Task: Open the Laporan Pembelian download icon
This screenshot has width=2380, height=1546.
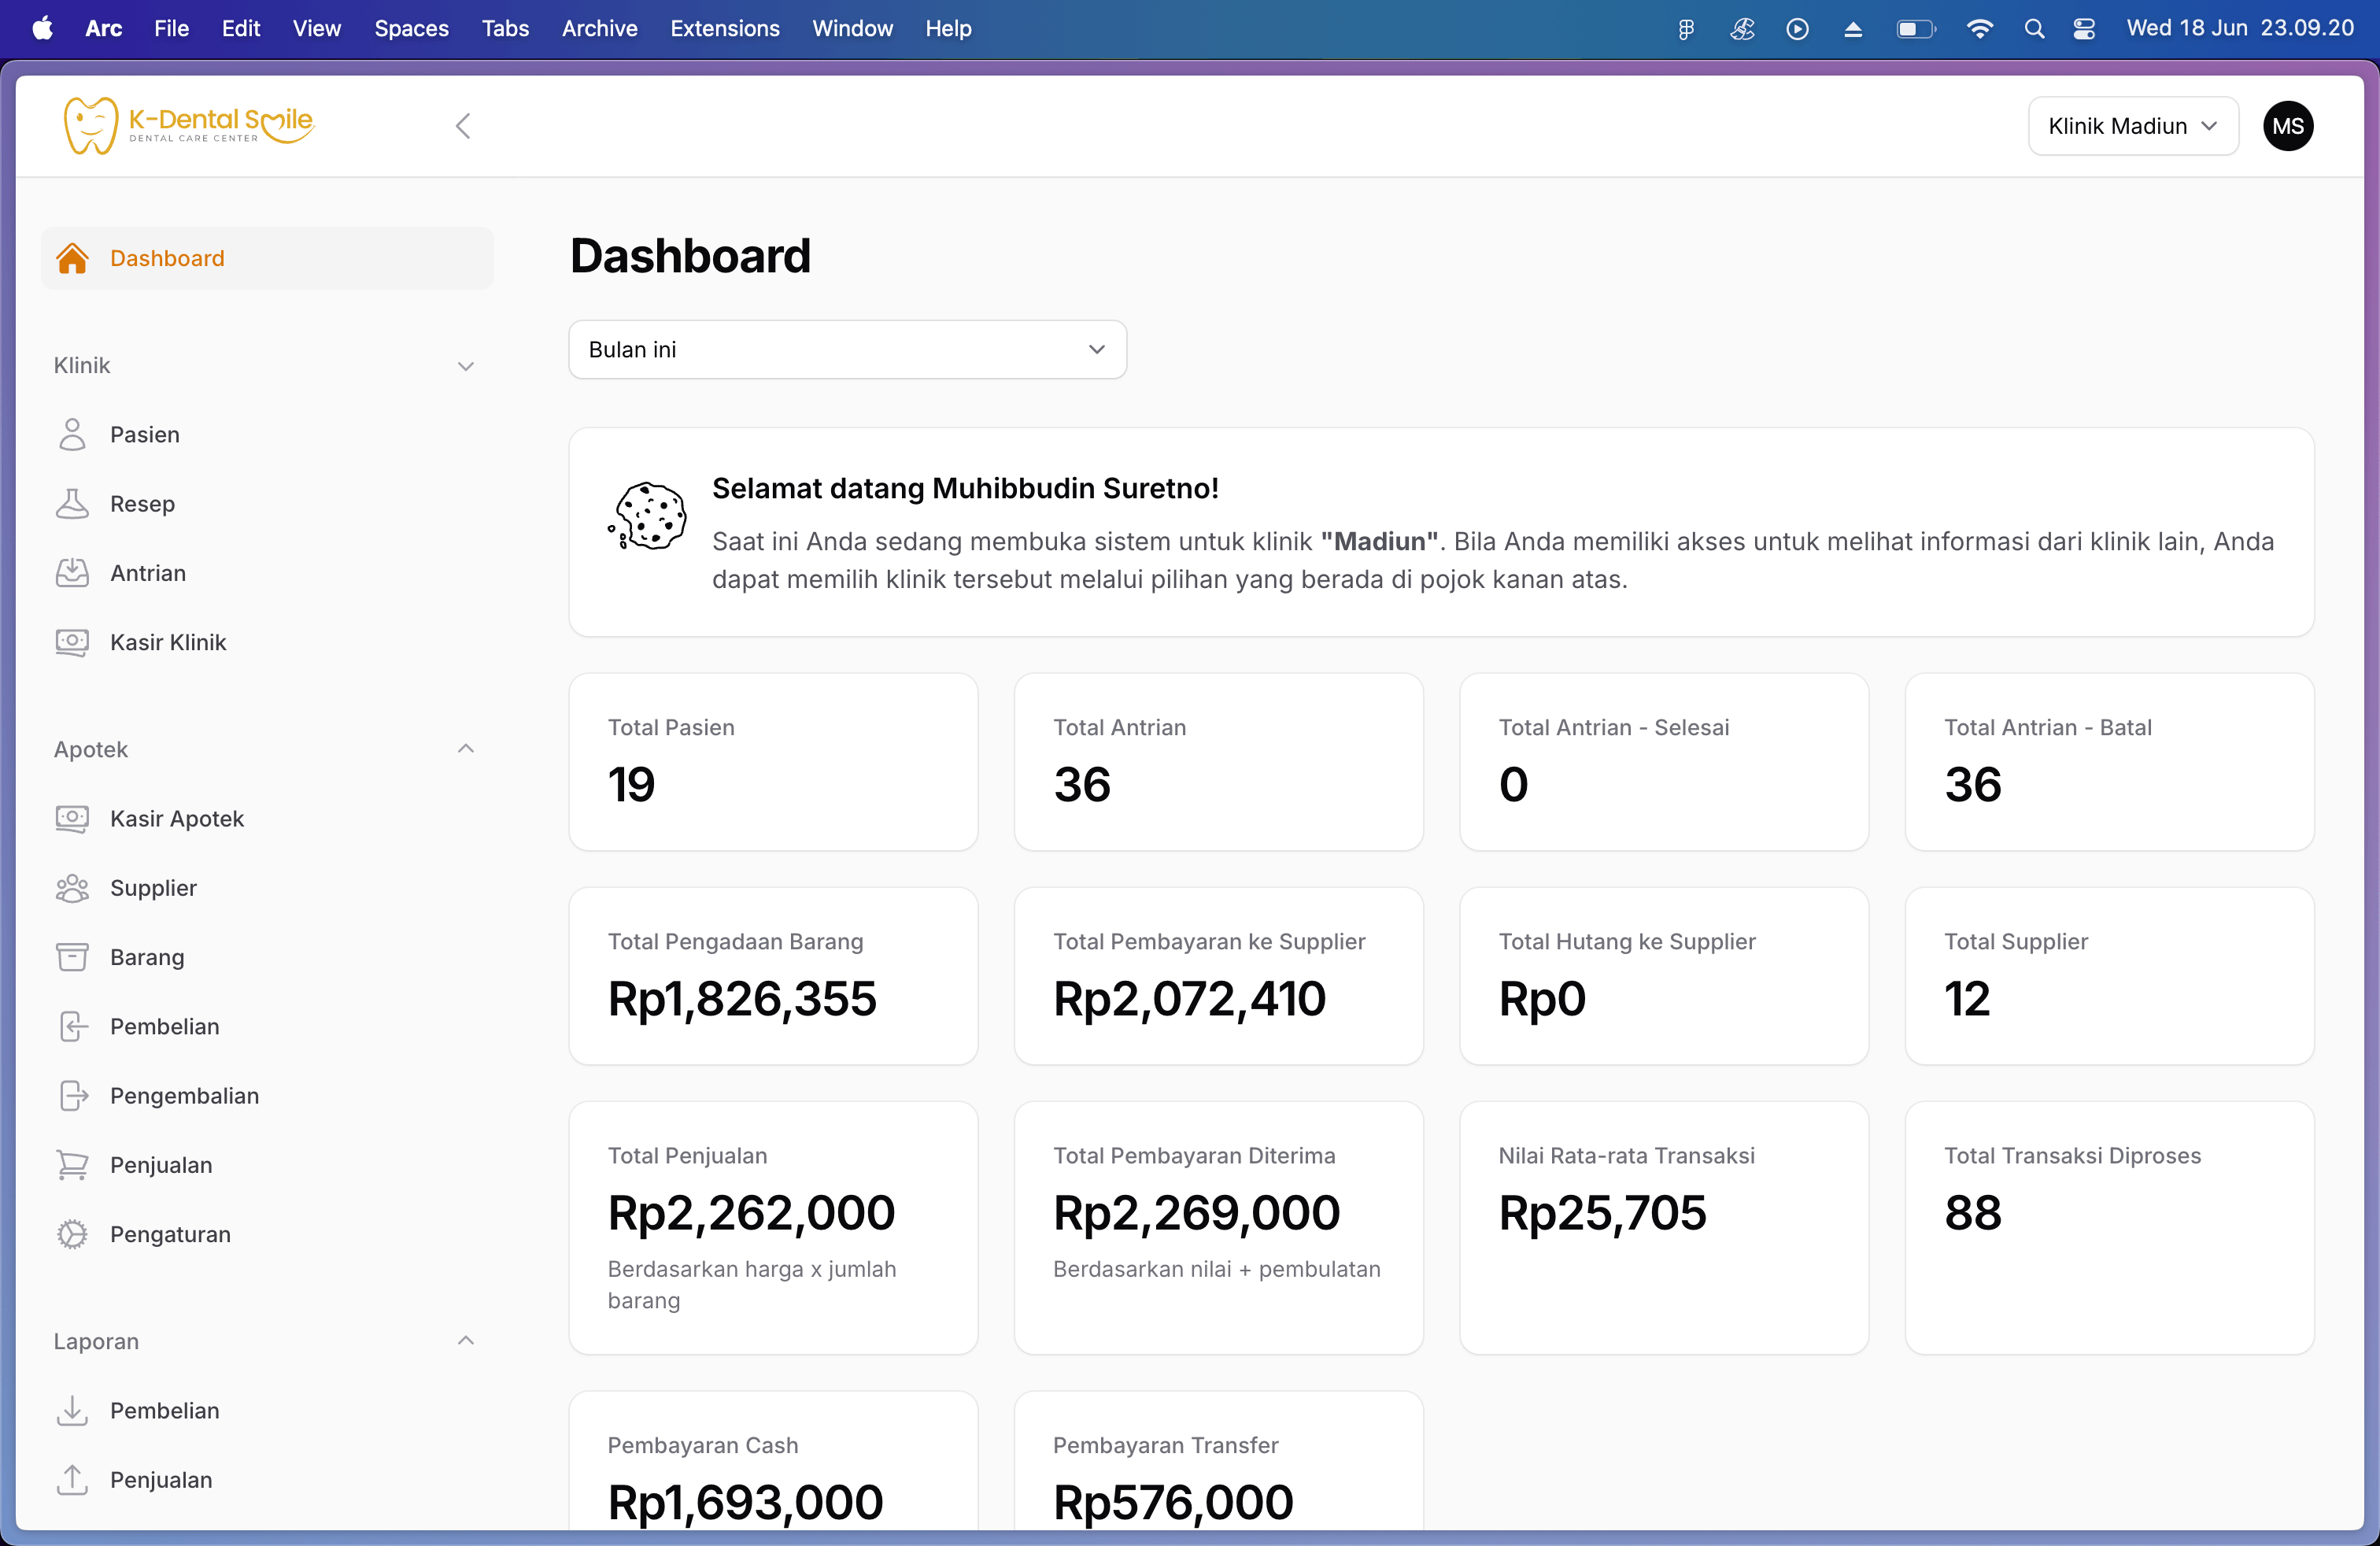Action: 72,1410
